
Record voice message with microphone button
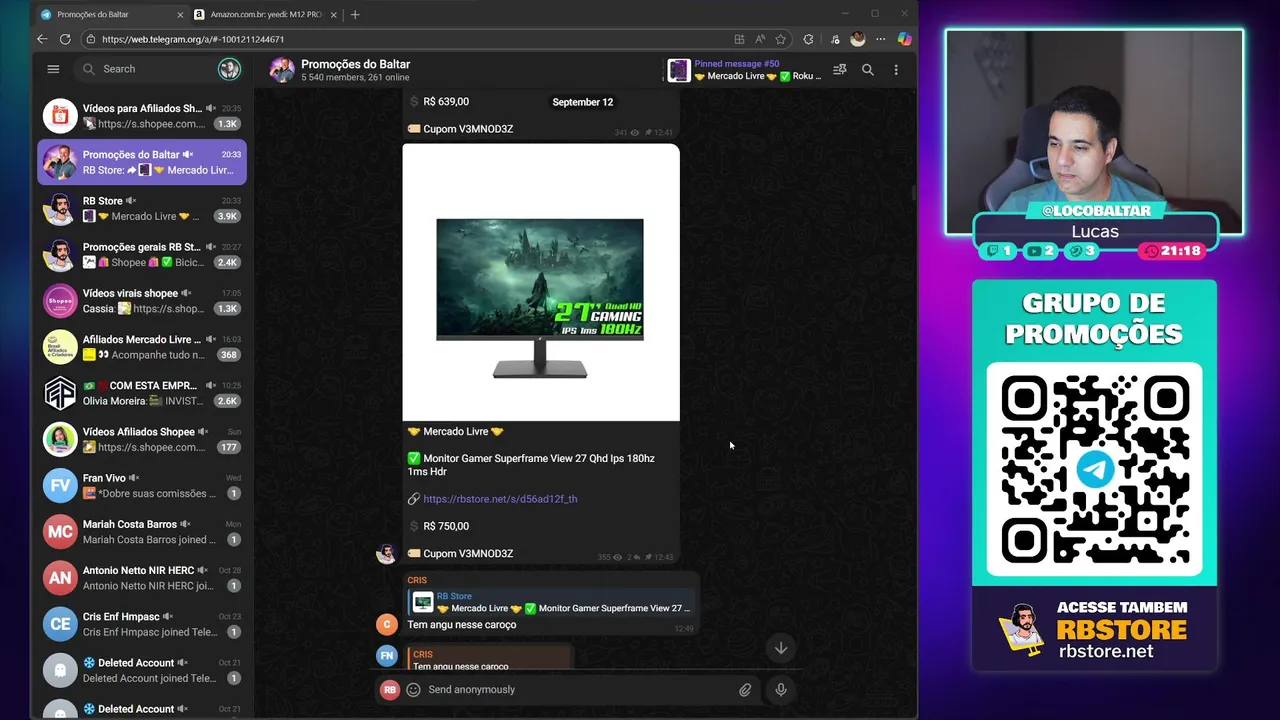781,690
